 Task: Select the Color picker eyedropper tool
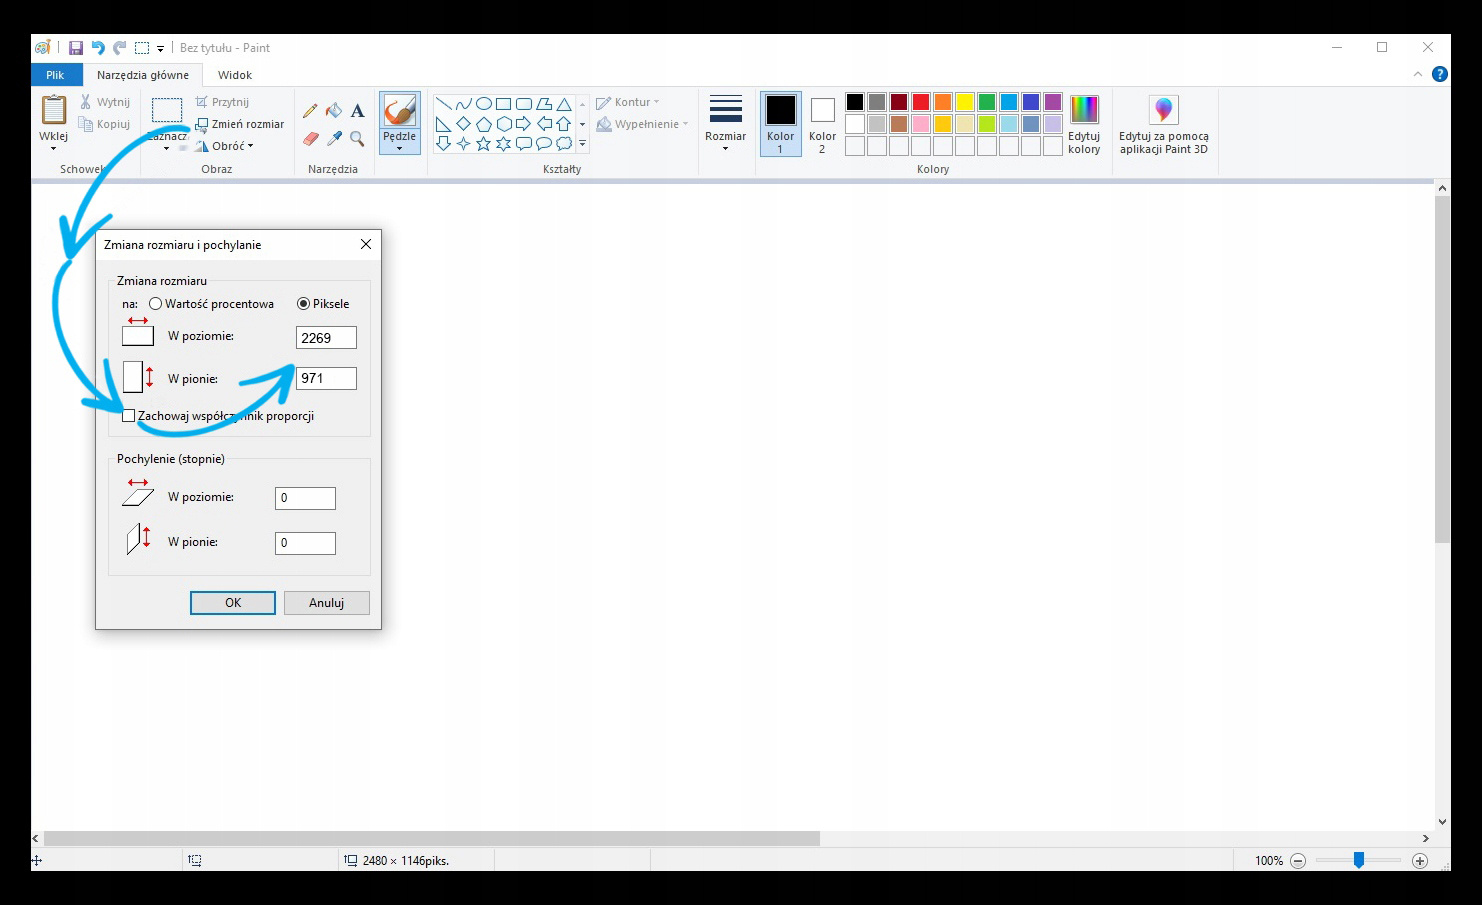pyautogui.click(x=334, y=139)
